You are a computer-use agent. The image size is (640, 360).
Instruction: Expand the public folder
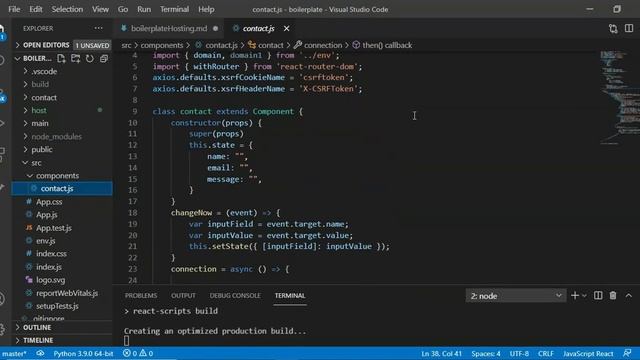point(42,149)
